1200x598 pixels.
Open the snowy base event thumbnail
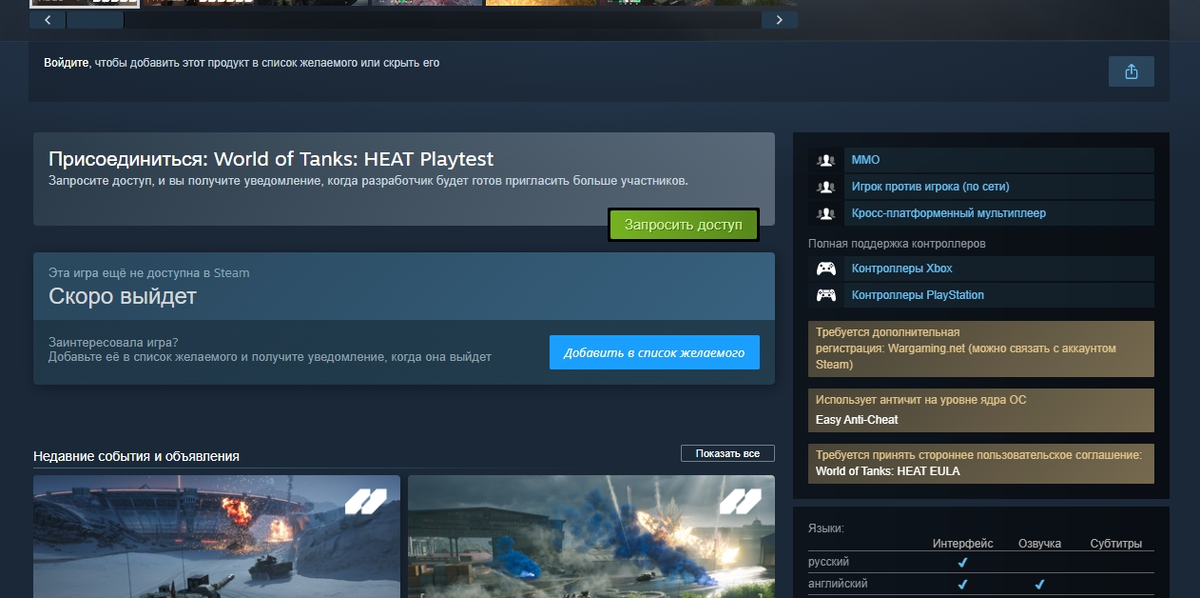(216, 536)
